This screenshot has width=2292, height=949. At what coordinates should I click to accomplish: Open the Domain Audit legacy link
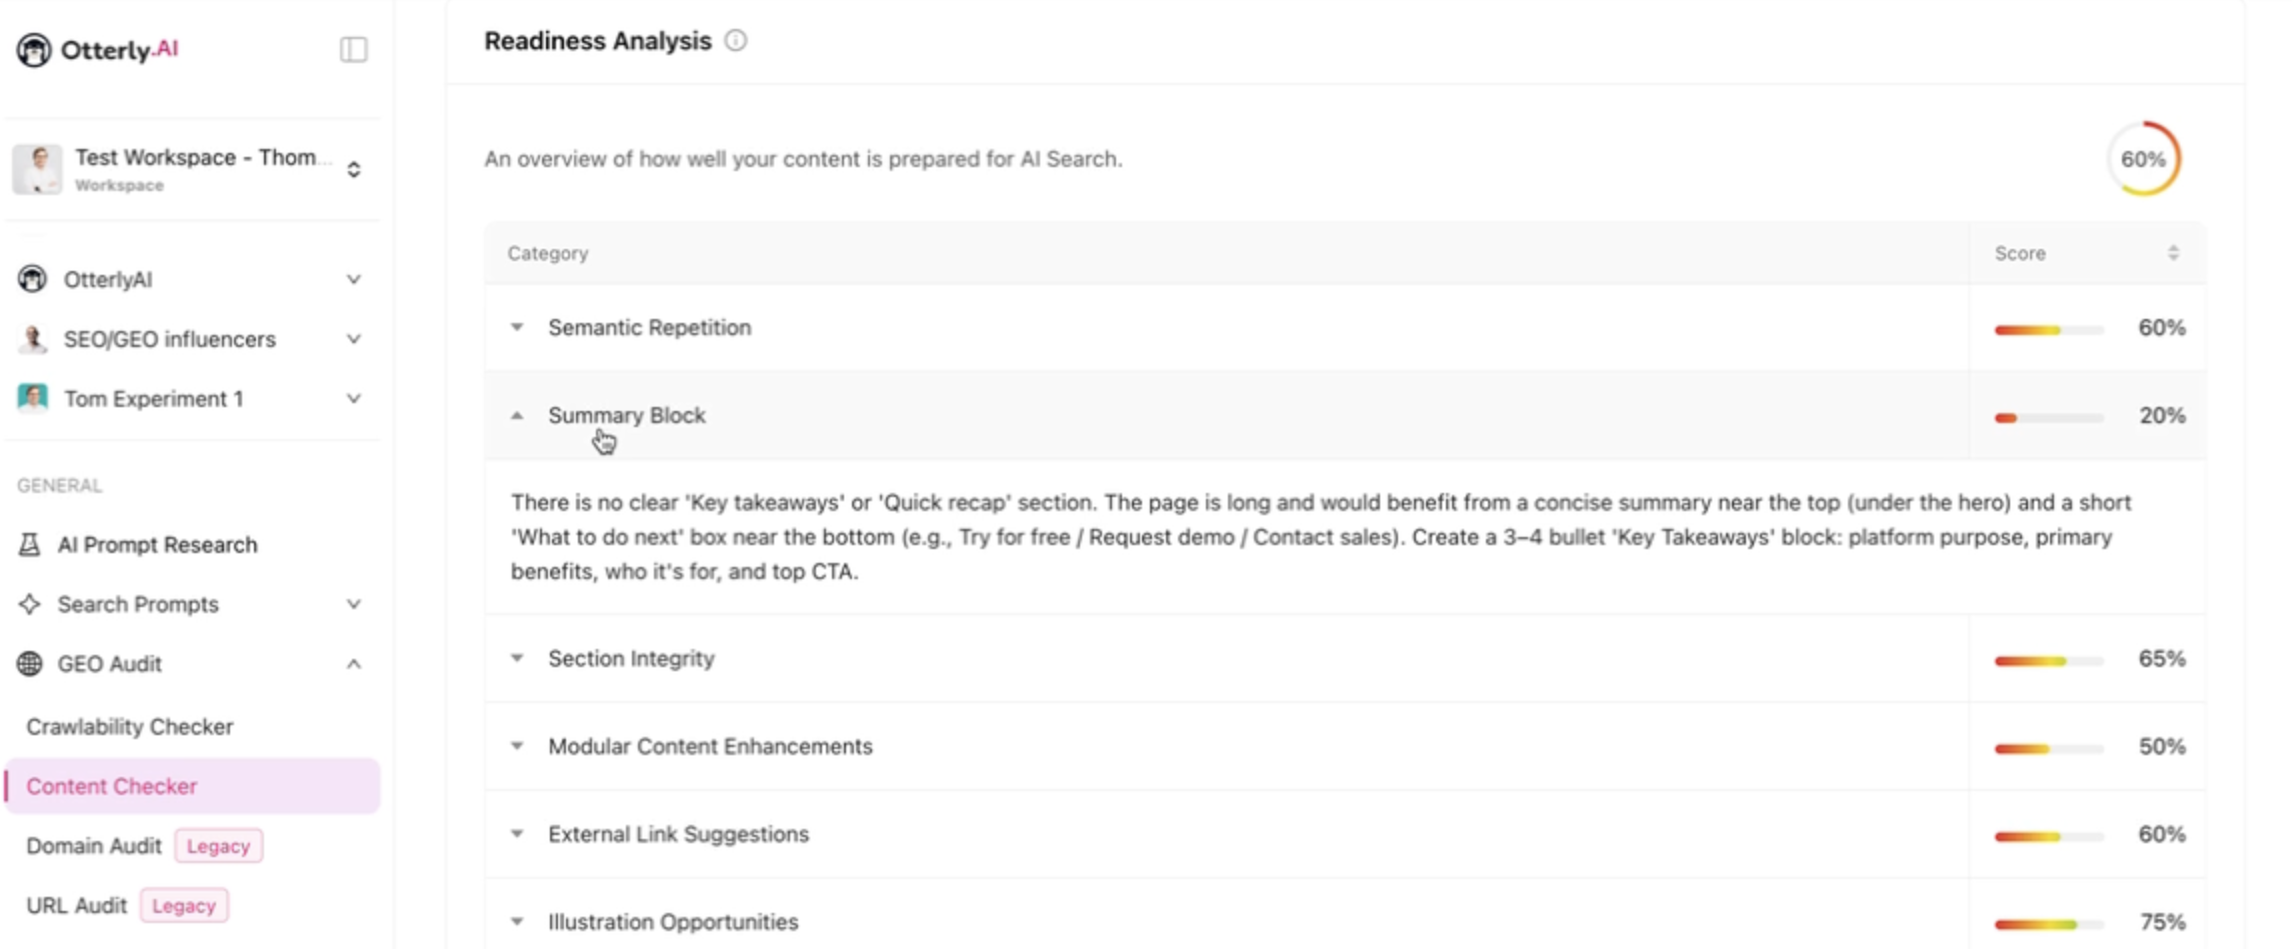tap(94, 846)
